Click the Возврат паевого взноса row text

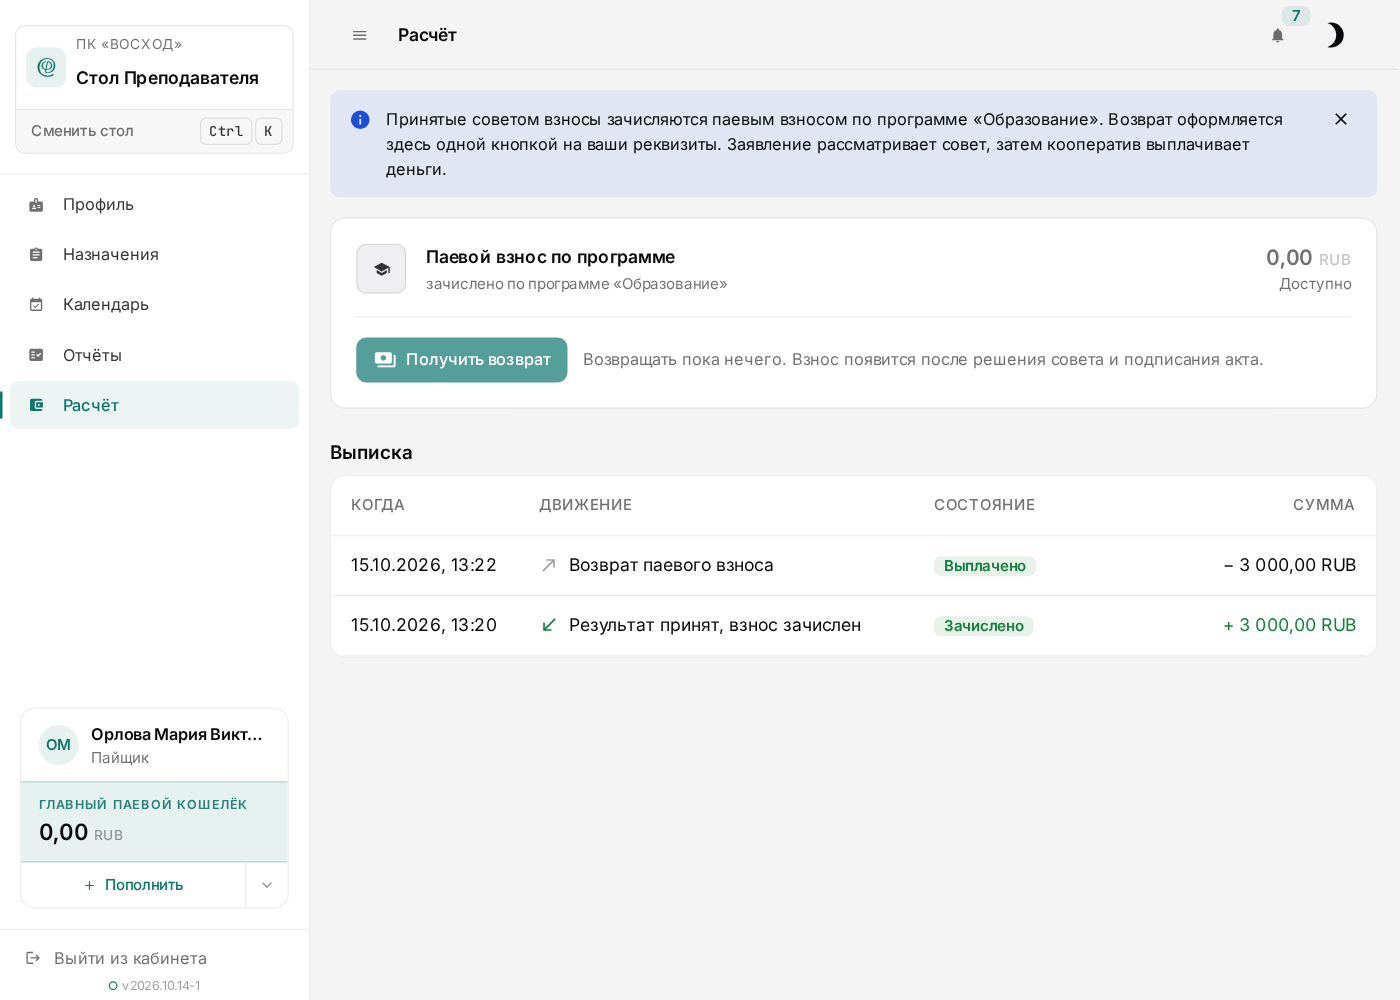[x=671, y=566]
